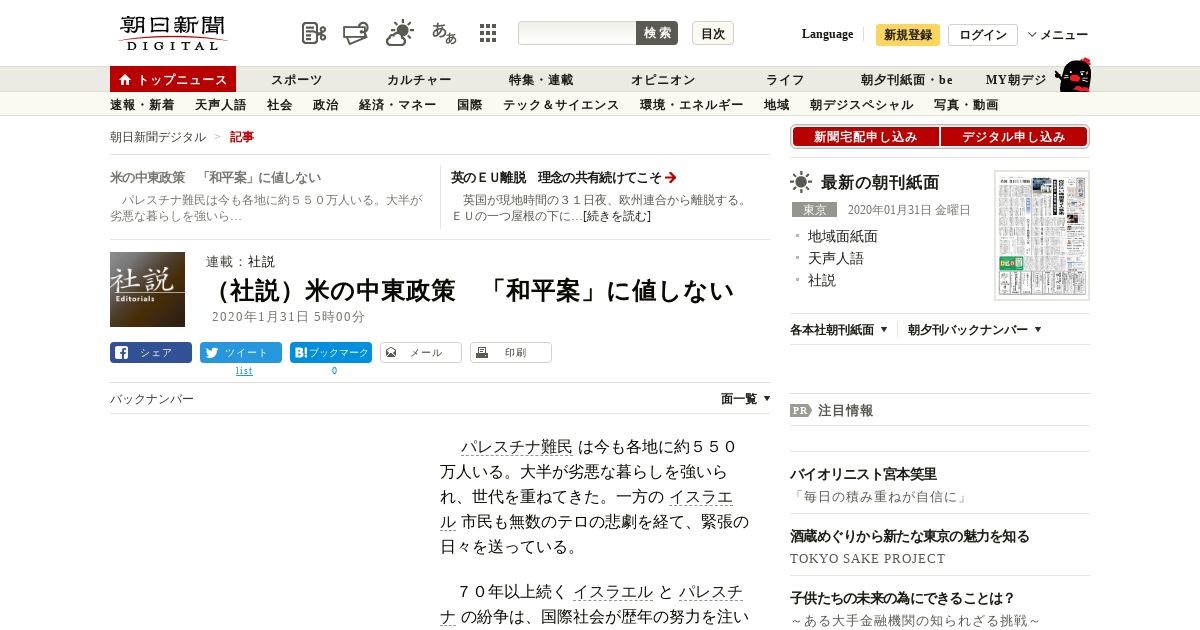The image size is (1200, 630).
Task: Open the news articles icon in header
Action: coord(314,33)
